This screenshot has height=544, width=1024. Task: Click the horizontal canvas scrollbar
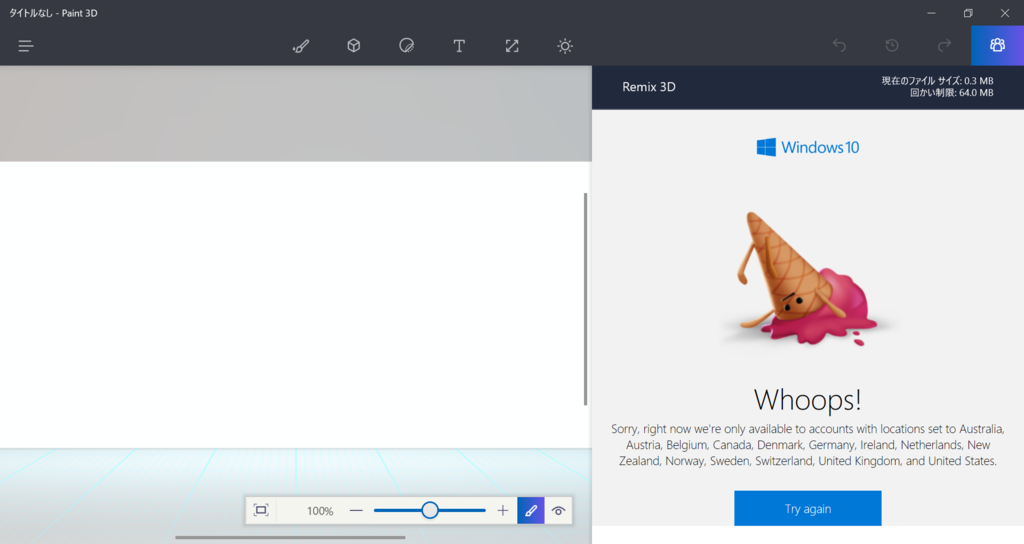[290, 537]
